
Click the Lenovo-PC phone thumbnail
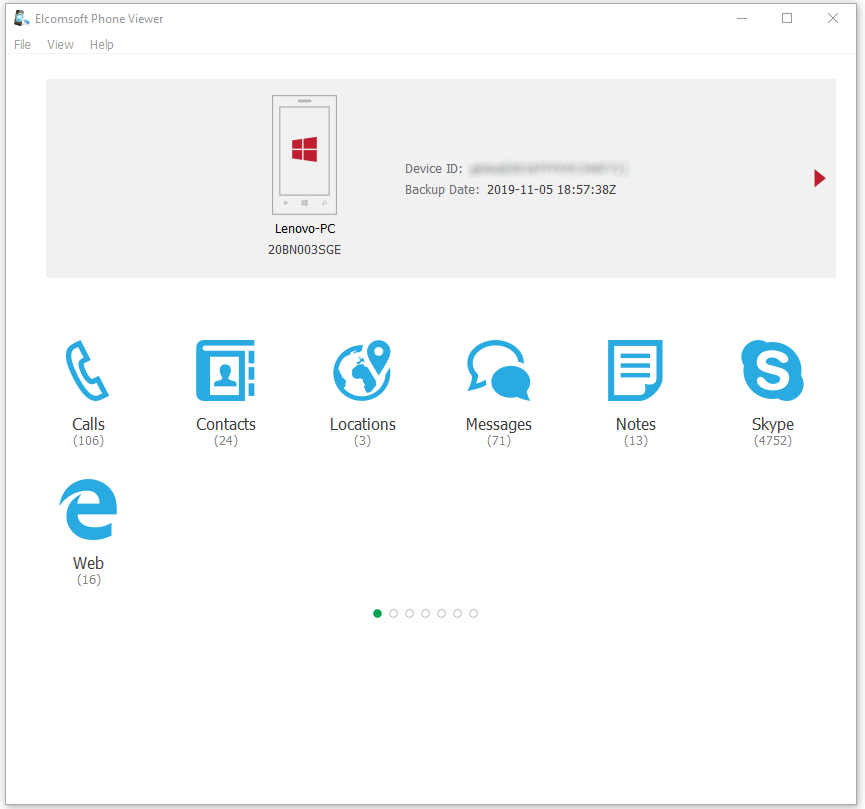304,155
